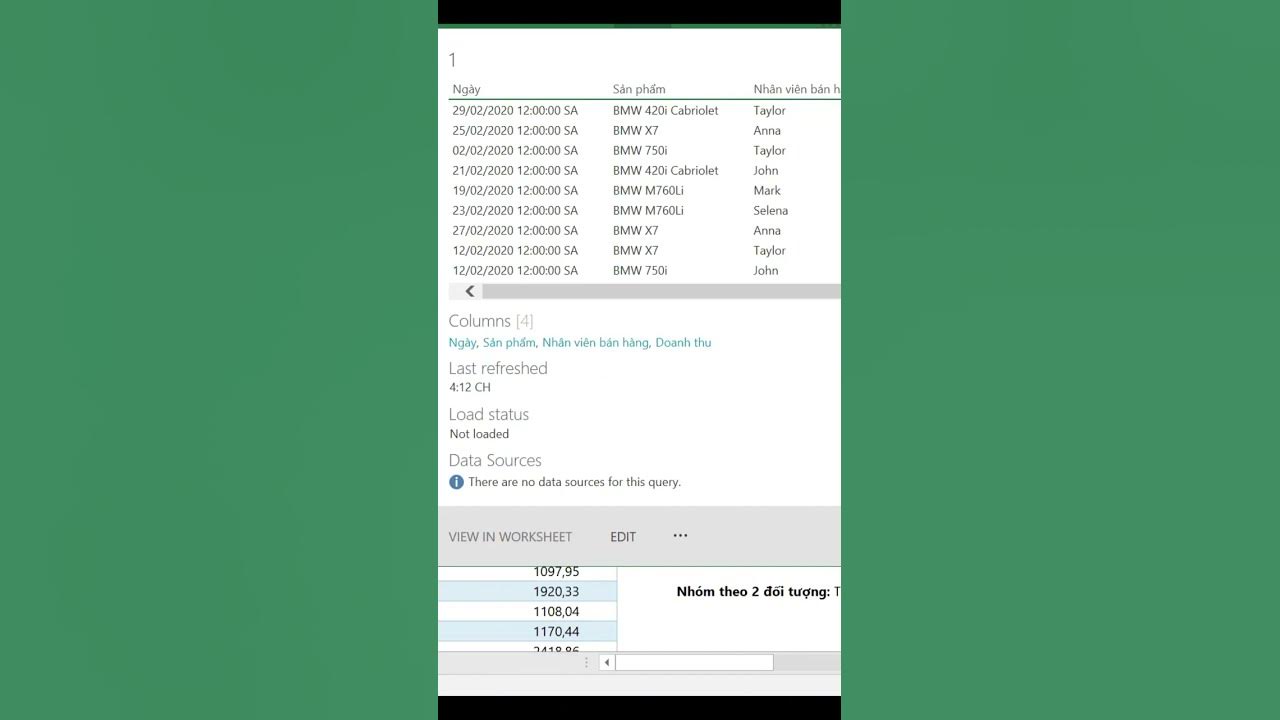Screen dimensions: 1280x720
Task: Select cell with value 1097,95
Action: (x=528, y=572)
